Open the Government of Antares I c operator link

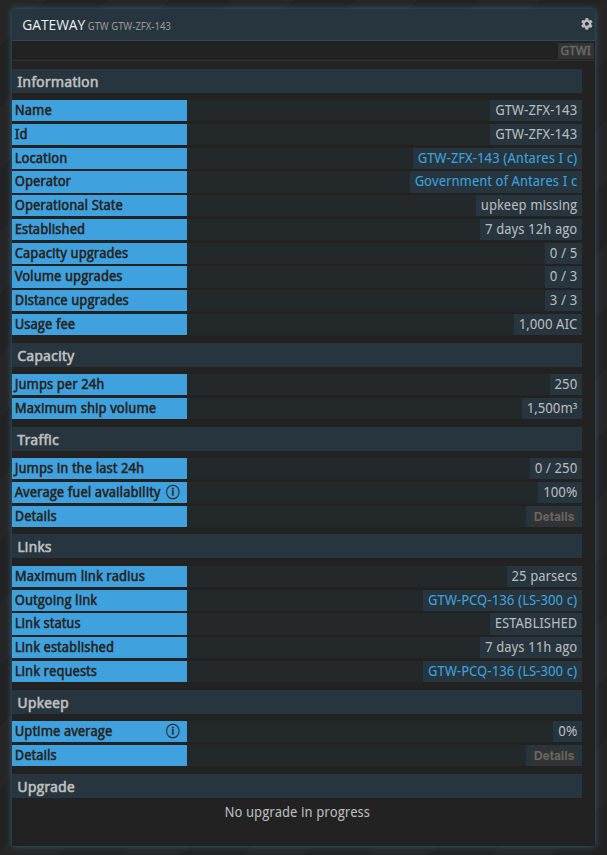[x=497, y=181]
